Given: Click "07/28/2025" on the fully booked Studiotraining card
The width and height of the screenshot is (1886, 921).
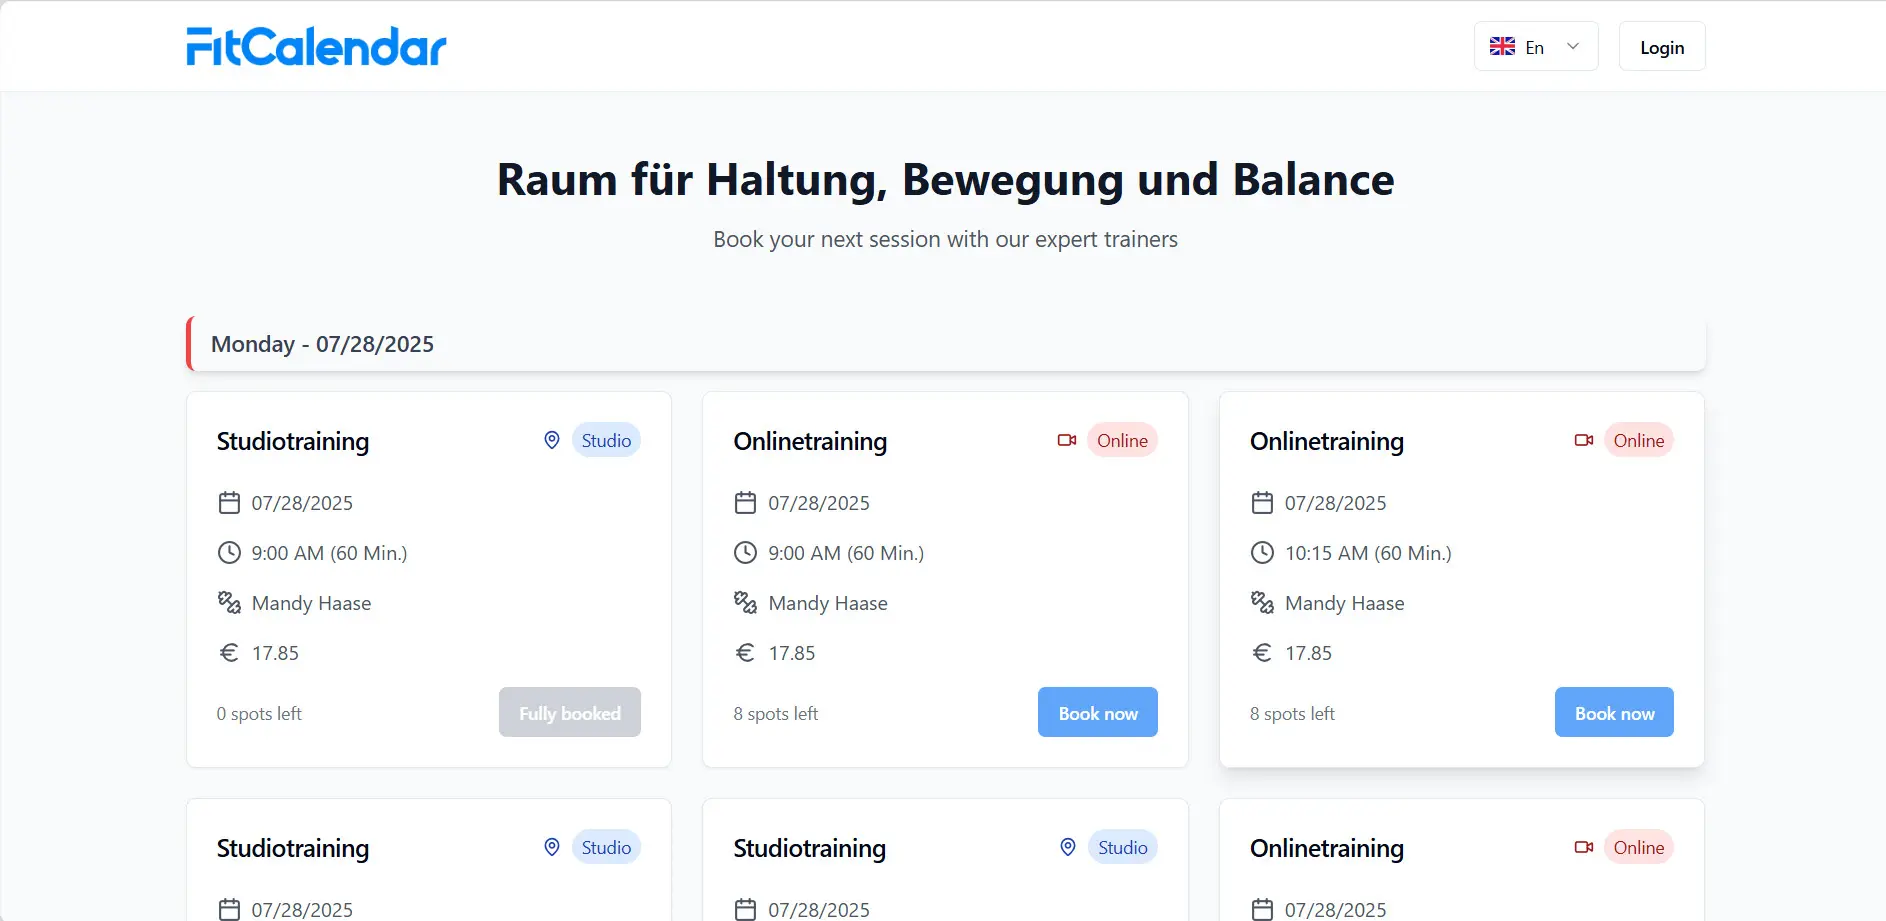Looking at the screenshot, I should (x=302, y=503).
